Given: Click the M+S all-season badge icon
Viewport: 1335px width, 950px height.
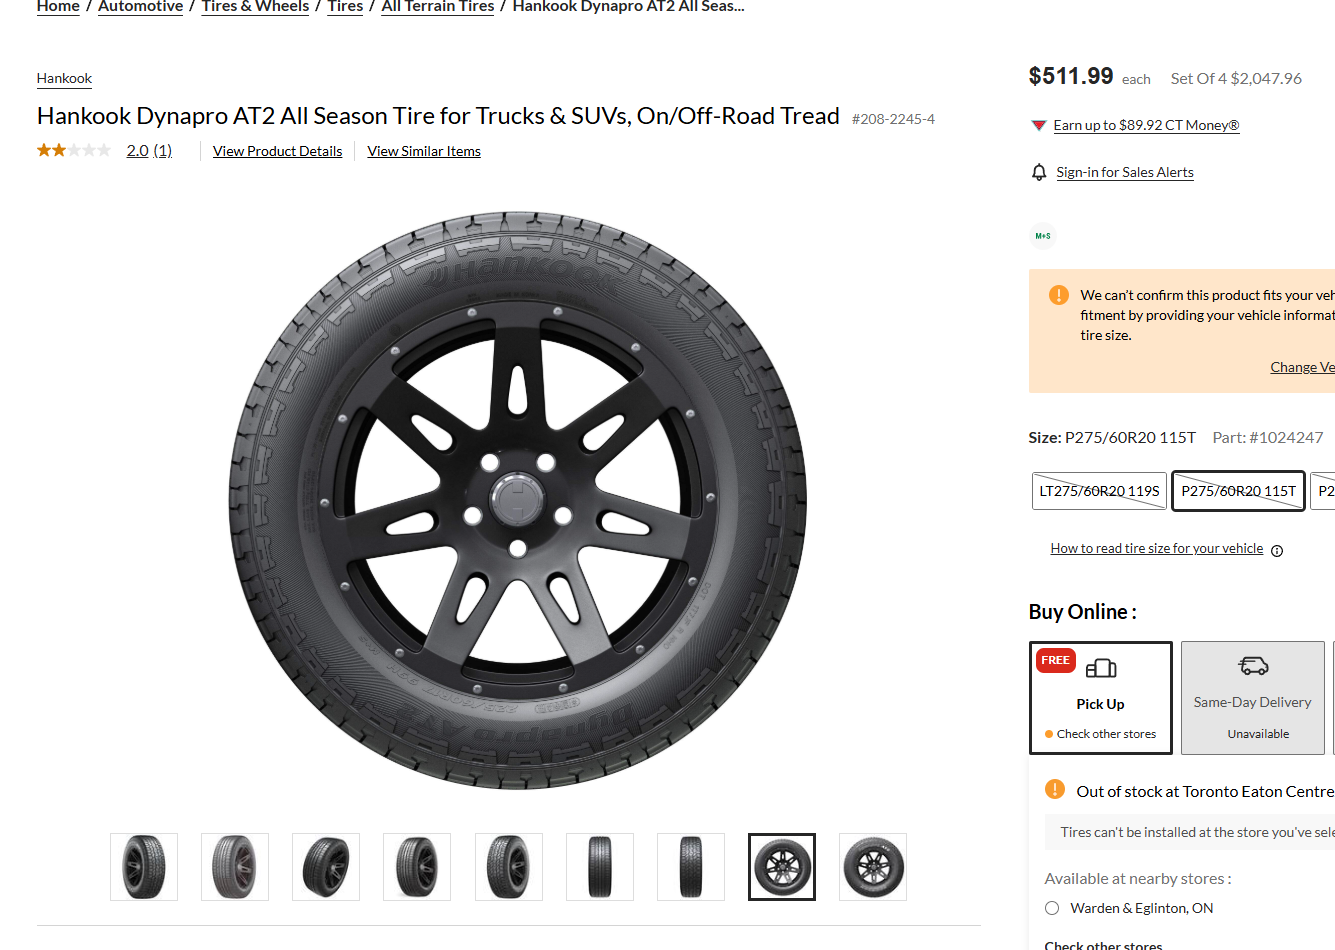Looking at the screenshot, I should [1043, 235].
